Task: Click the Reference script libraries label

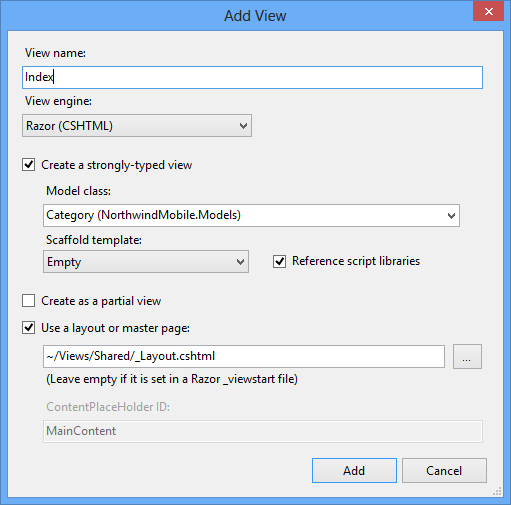Action: click(356, 261)
